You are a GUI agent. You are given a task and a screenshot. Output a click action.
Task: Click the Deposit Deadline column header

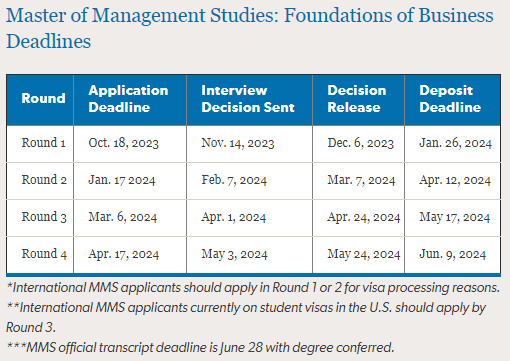point(450,99)
